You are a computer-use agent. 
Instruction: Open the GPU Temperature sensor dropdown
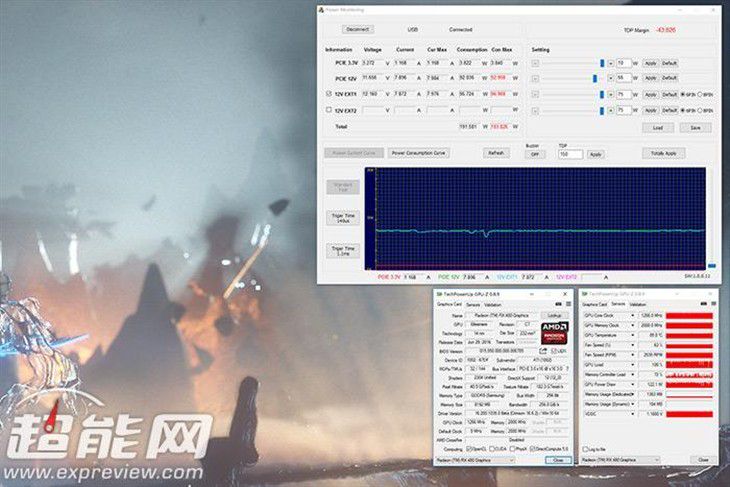click(632, 335)
